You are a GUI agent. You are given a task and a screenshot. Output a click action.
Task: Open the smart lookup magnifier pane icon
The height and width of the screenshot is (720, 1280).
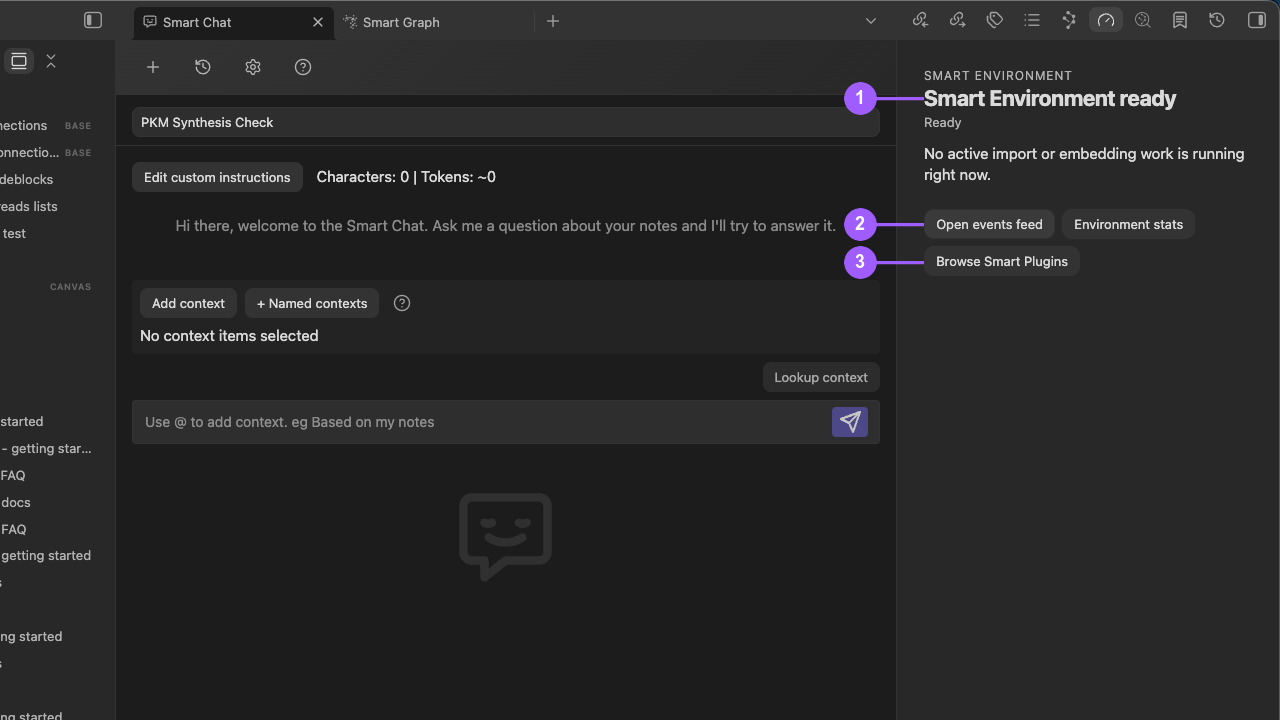(x=1143, y=20)
